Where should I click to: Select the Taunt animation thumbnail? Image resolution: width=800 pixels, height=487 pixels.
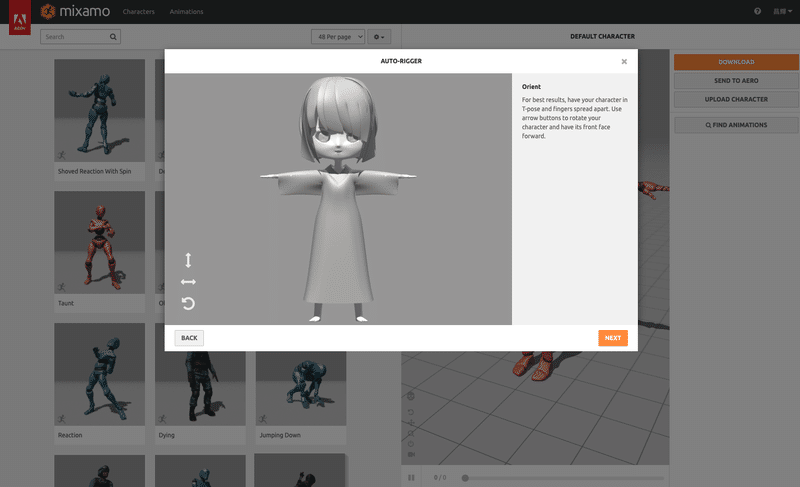click(x=99, y=243)
